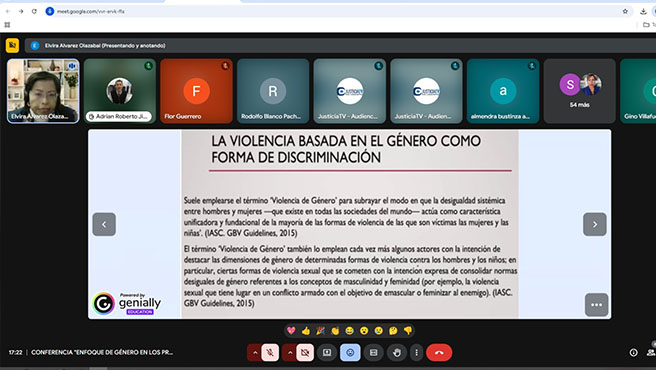Viewport: 656px width, 370px height.
Task: Click the browser back arrow
Action: [8, 11]
